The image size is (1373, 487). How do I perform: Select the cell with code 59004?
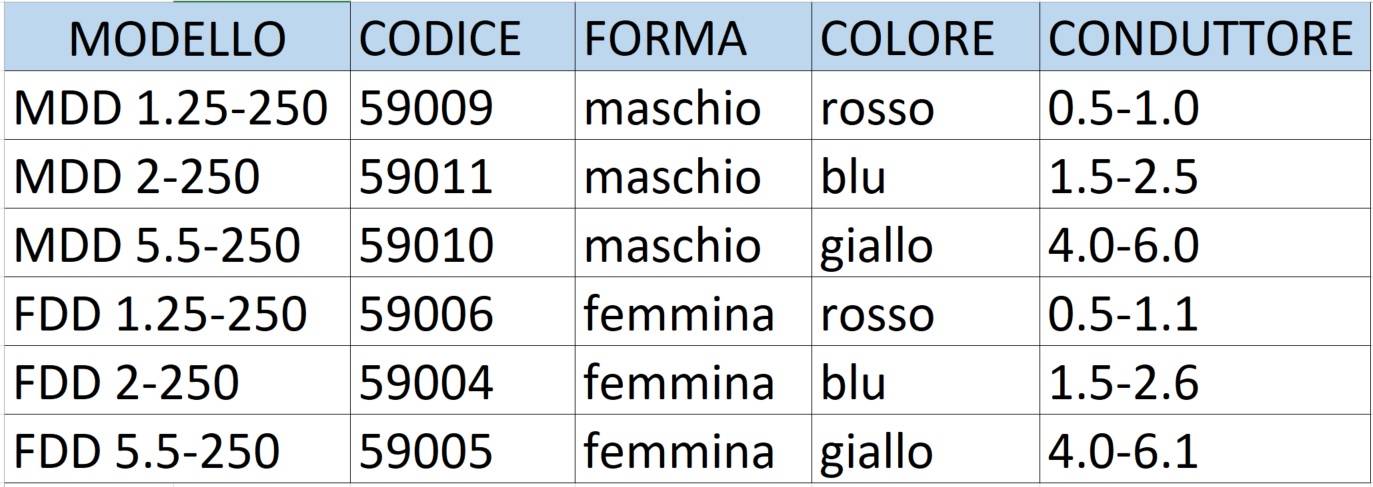click(463, 382)
